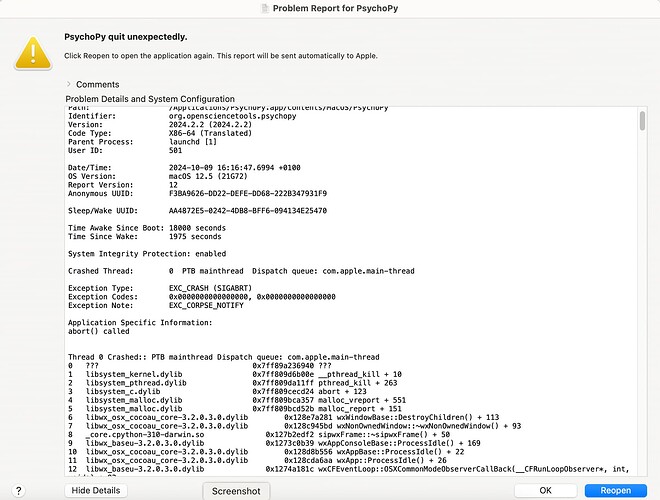The width and height of the screenshot is (660, 500).
Task: Click stack frame 'wxWindowBase::DestroyChildren()'
Action: pos(283,418)
